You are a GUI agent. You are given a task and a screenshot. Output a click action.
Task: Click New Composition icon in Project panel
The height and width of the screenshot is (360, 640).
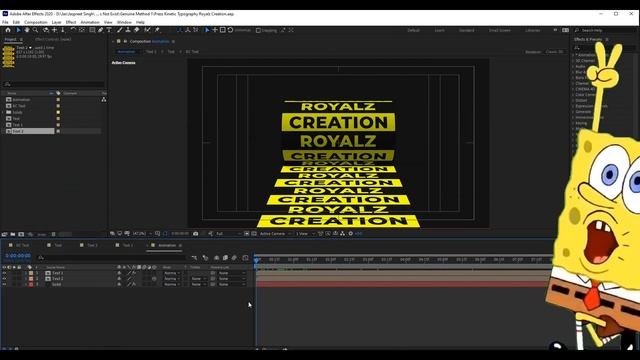coord(21,234)
